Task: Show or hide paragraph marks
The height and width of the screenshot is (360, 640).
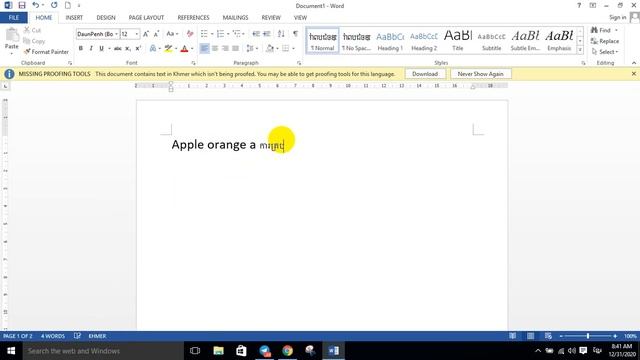Action: [295, 34]
